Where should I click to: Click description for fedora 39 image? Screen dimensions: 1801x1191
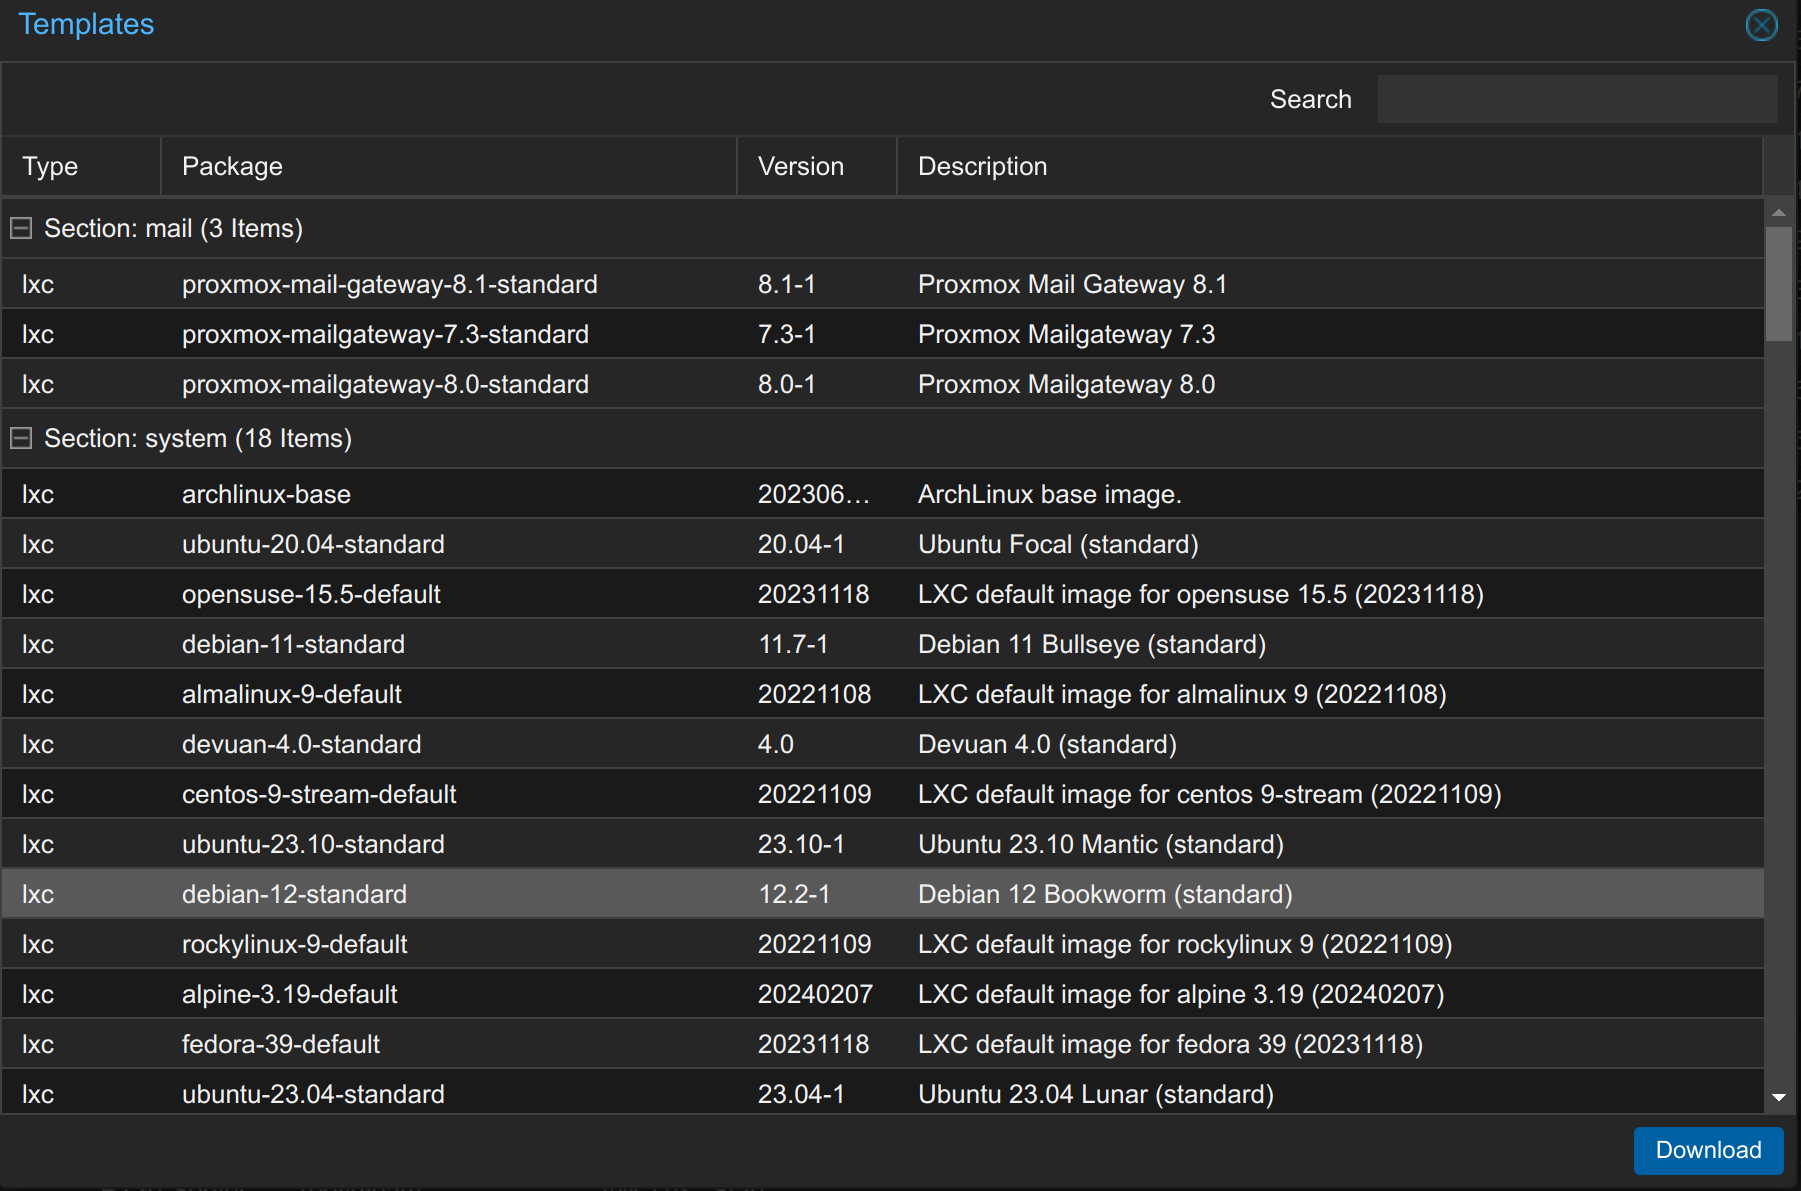coord(1170,1044)
